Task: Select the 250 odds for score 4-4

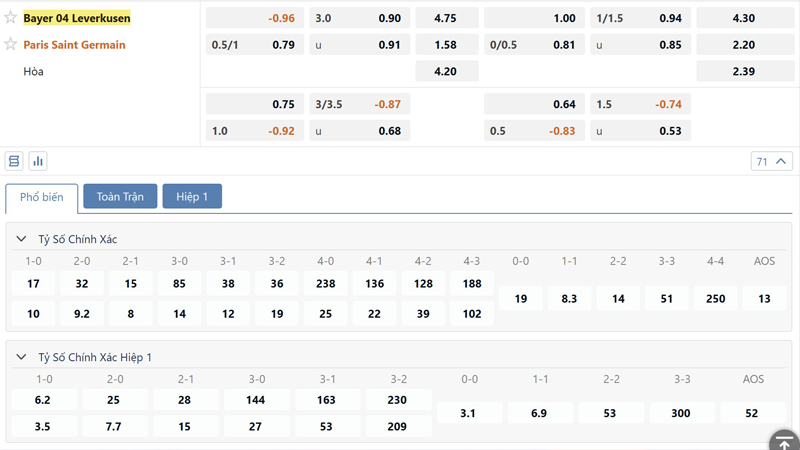Action: [715, 298]
